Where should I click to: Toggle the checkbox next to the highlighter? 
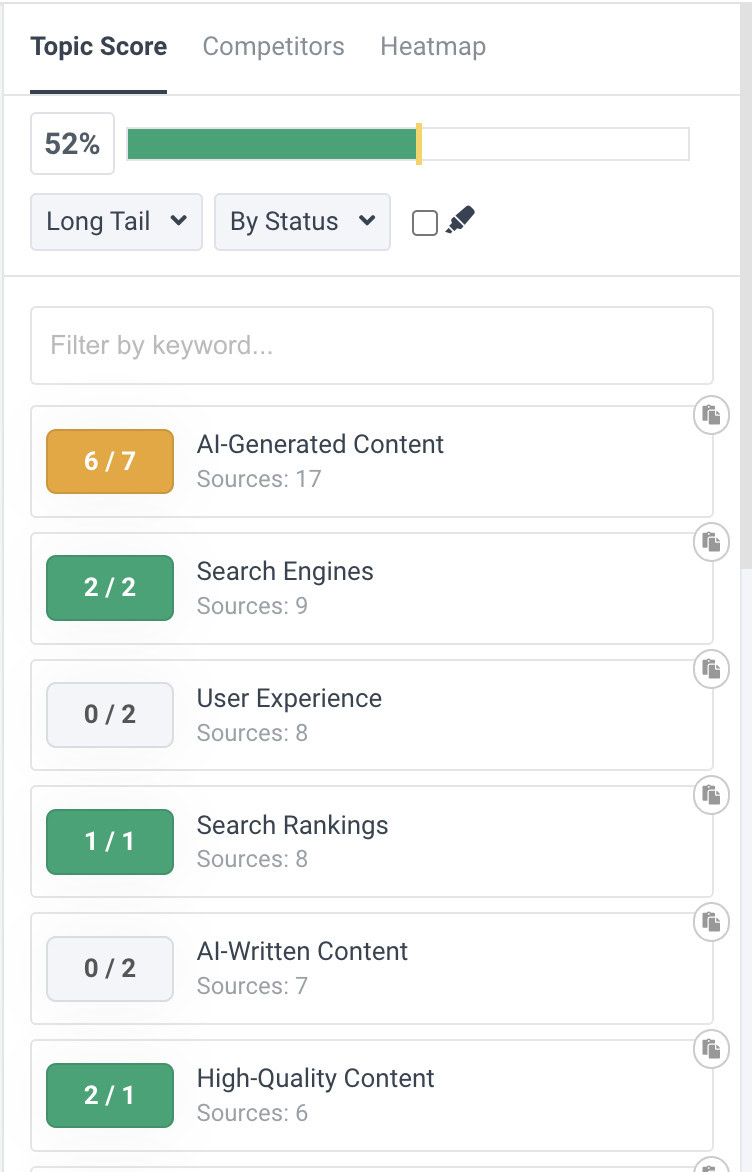point(425,222)
